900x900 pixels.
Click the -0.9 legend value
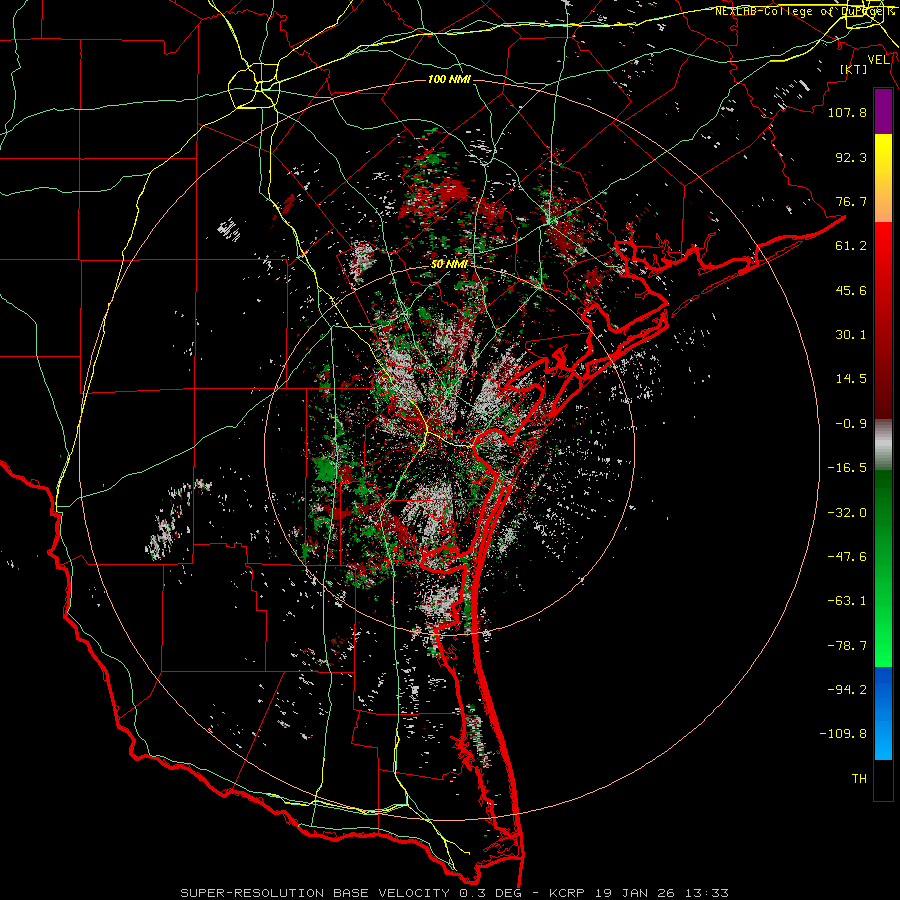pos(851,424)
